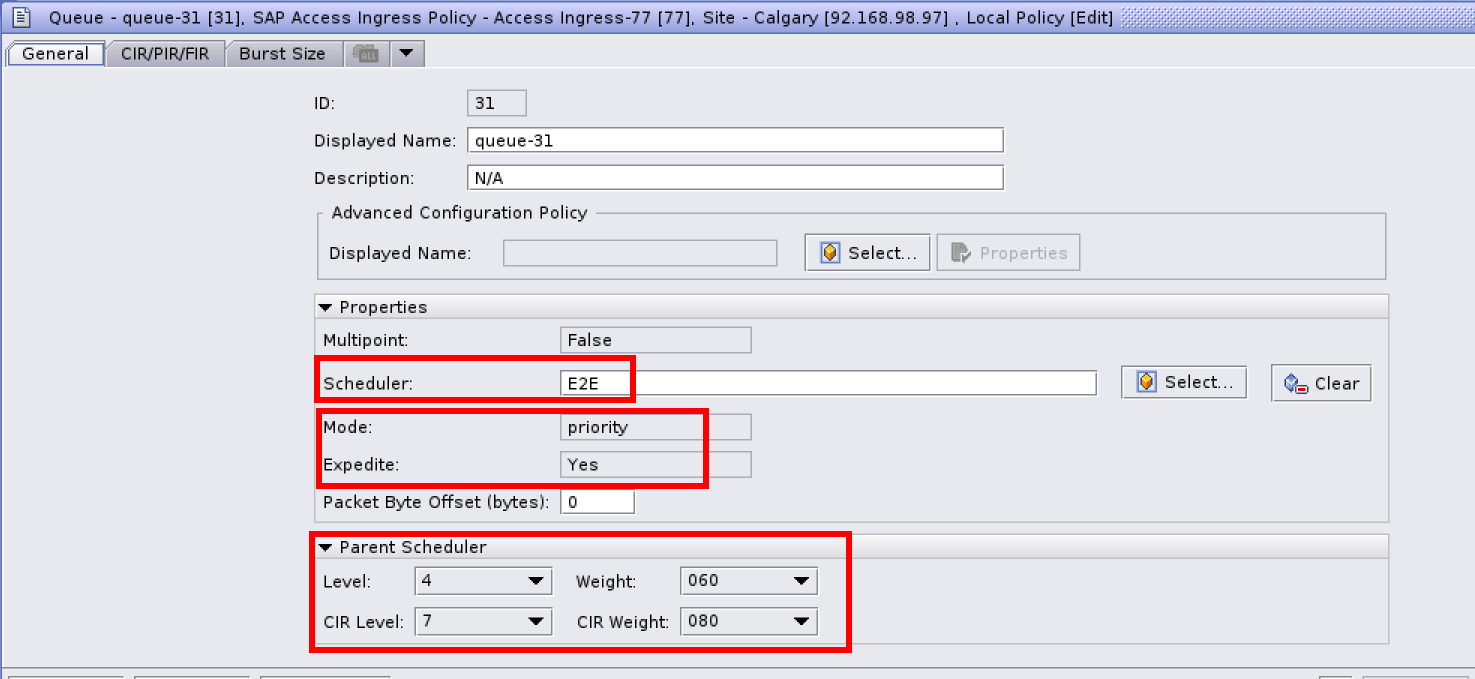The height and width of the screenshot is (679, 1475).
Task: Clear the Scheduler value with Clear button
Action: point(1321,383)
